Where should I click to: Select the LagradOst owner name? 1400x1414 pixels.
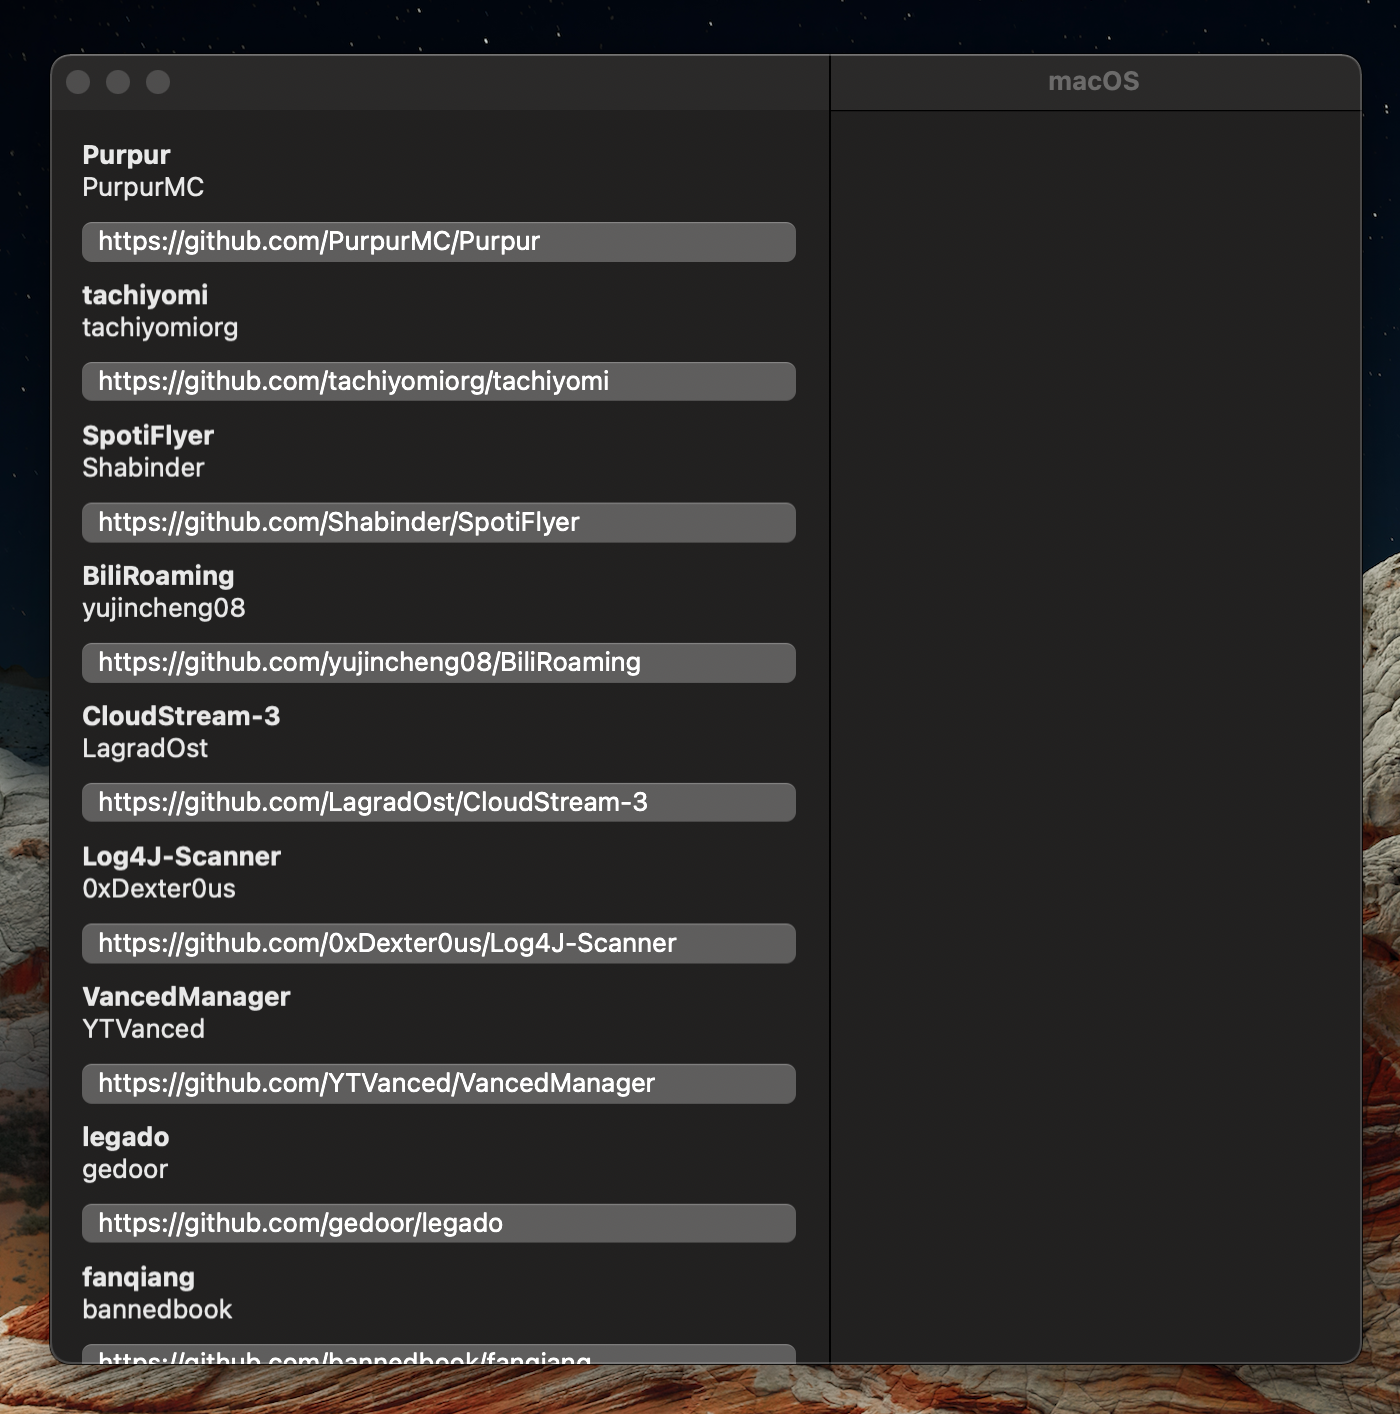(145, 748)
